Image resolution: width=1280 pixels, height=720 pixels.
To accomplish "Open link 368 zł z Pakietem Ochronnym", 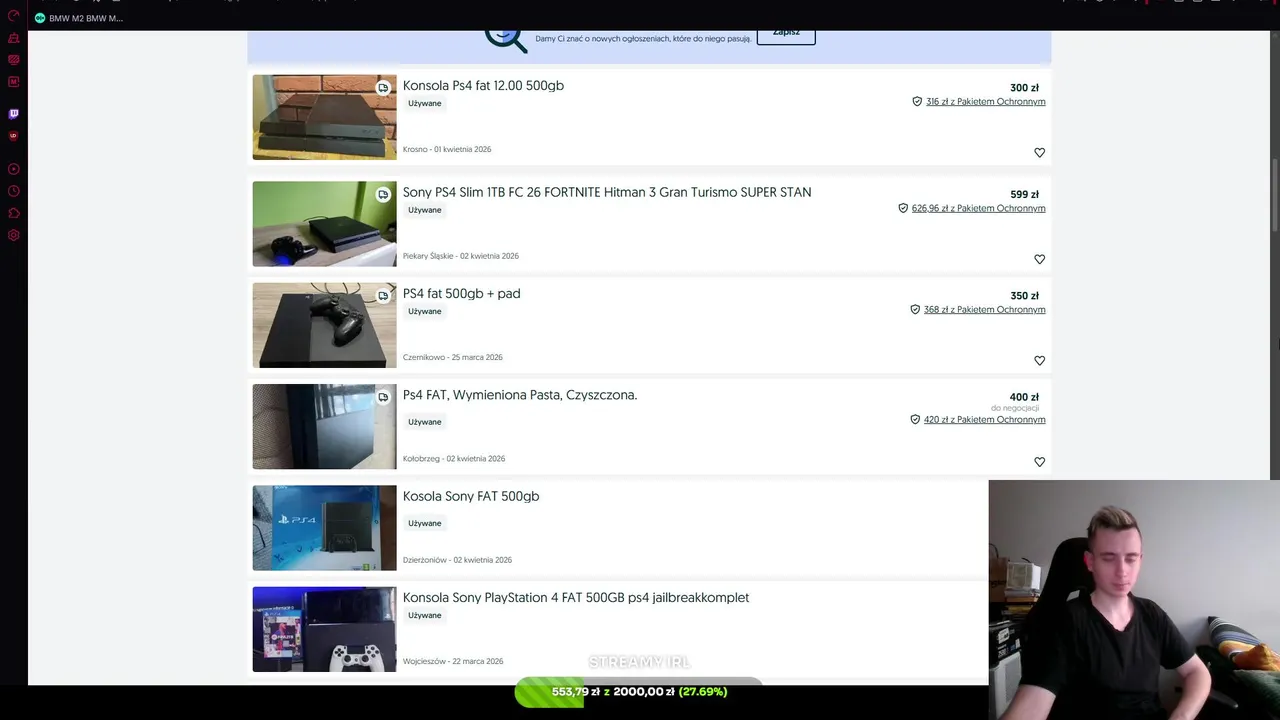I will click(985, 310).
